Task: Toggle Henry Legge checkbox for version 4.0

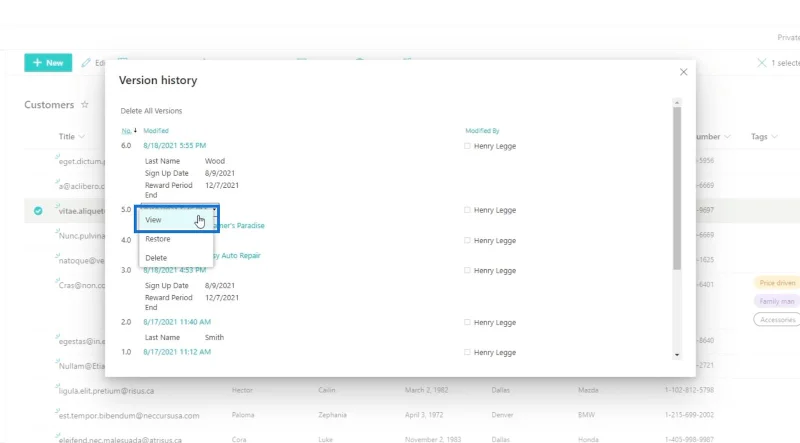Action: click(467, 240)
